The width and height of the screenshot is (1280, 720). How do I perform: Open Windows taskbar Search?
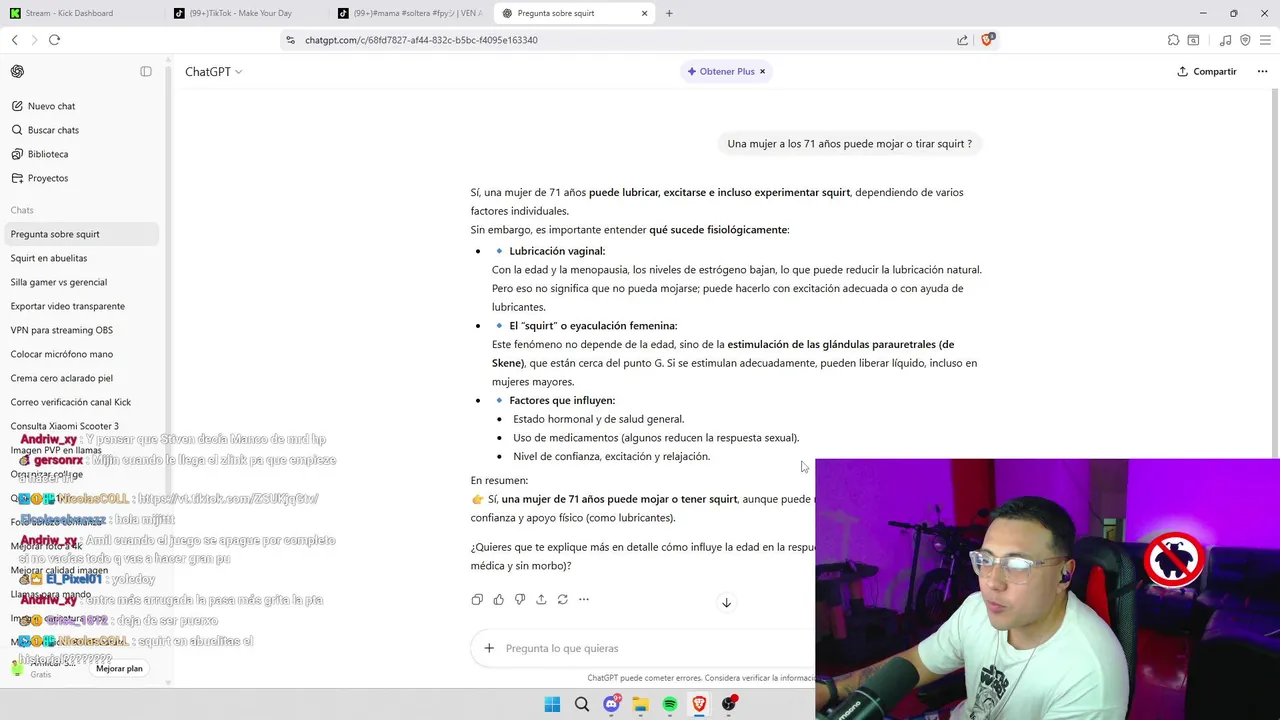(x=582, y=704)
